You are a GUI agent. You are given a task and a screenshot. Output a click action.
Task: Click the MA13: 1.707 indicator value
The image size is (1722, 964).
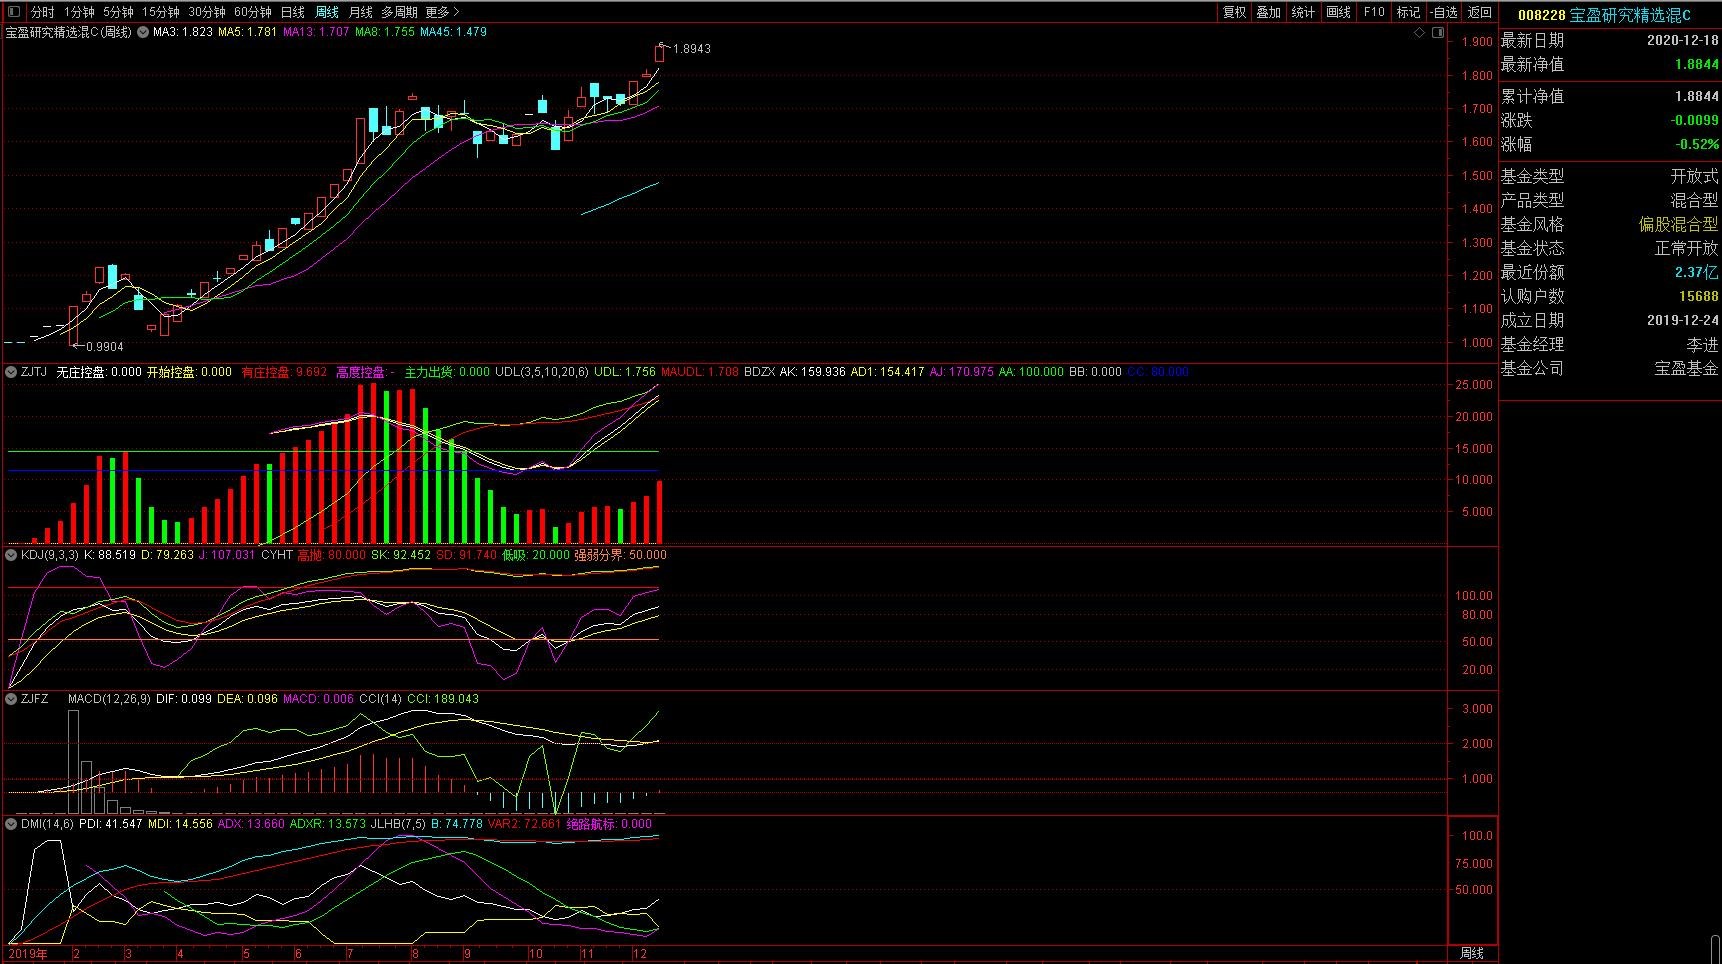316,32
